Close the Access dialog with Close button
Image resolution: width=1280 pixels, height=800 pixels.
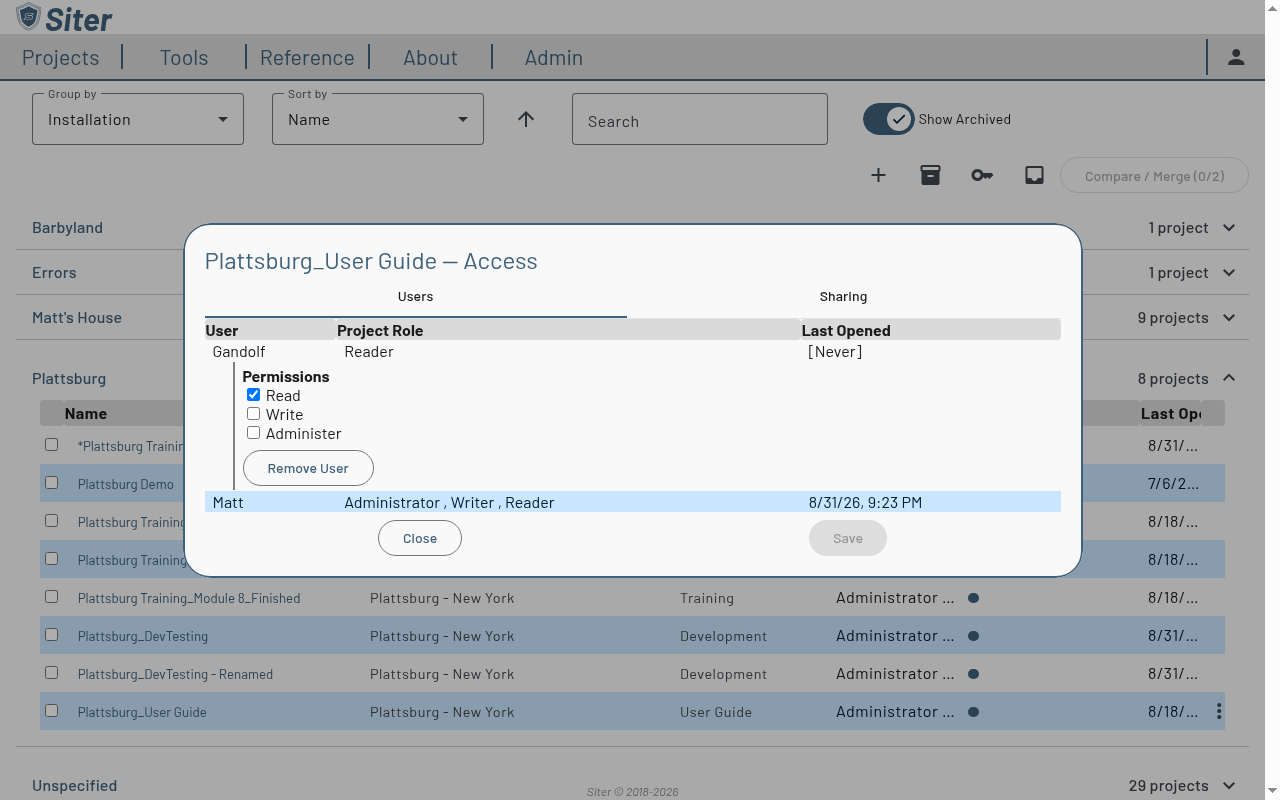pos(420,538)
